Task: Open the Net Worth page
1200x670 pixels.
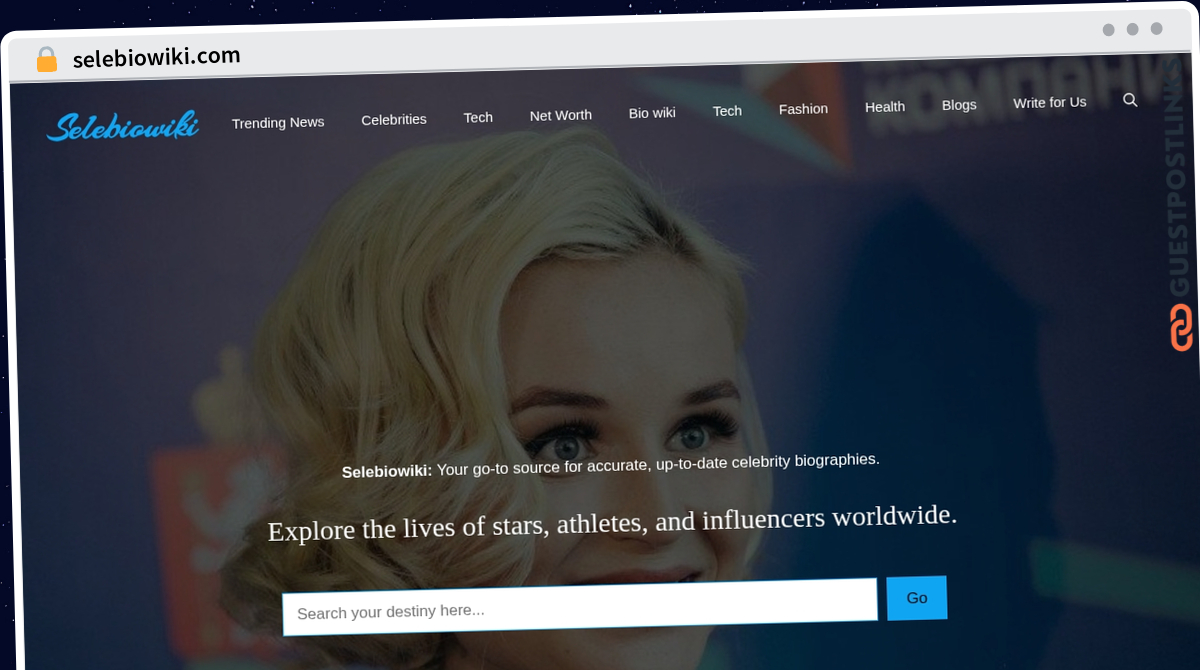Action: pos(561,115)
